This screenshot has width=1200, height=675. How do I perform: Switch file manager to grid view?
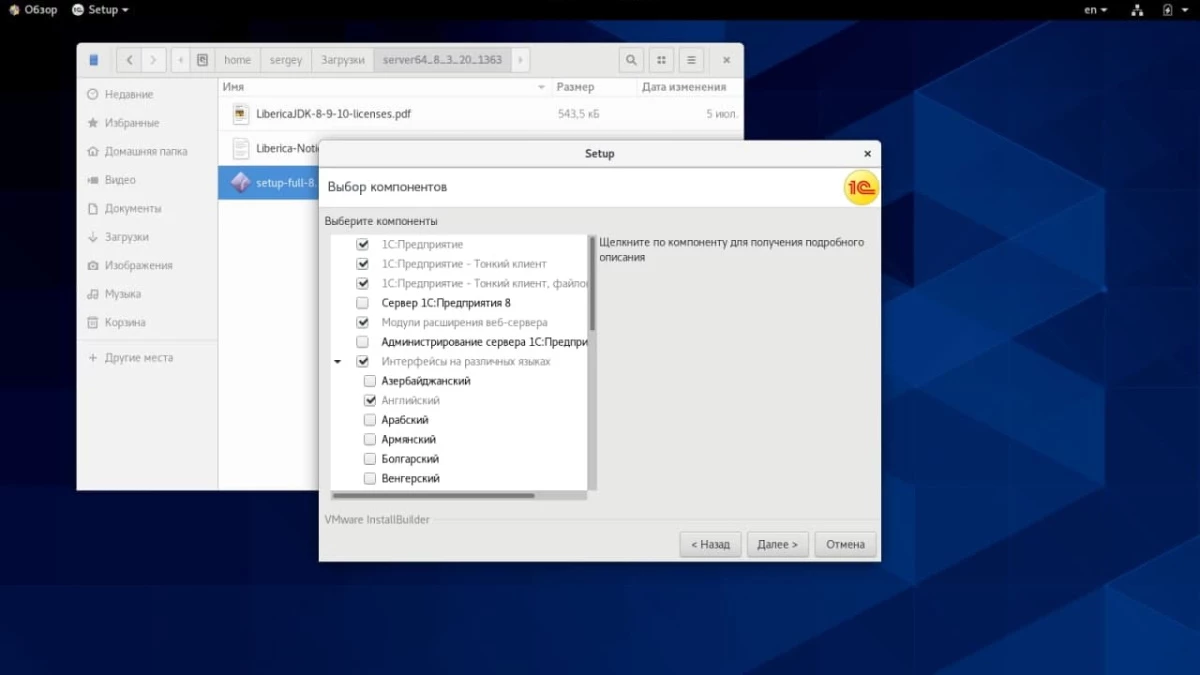[661, 60]
